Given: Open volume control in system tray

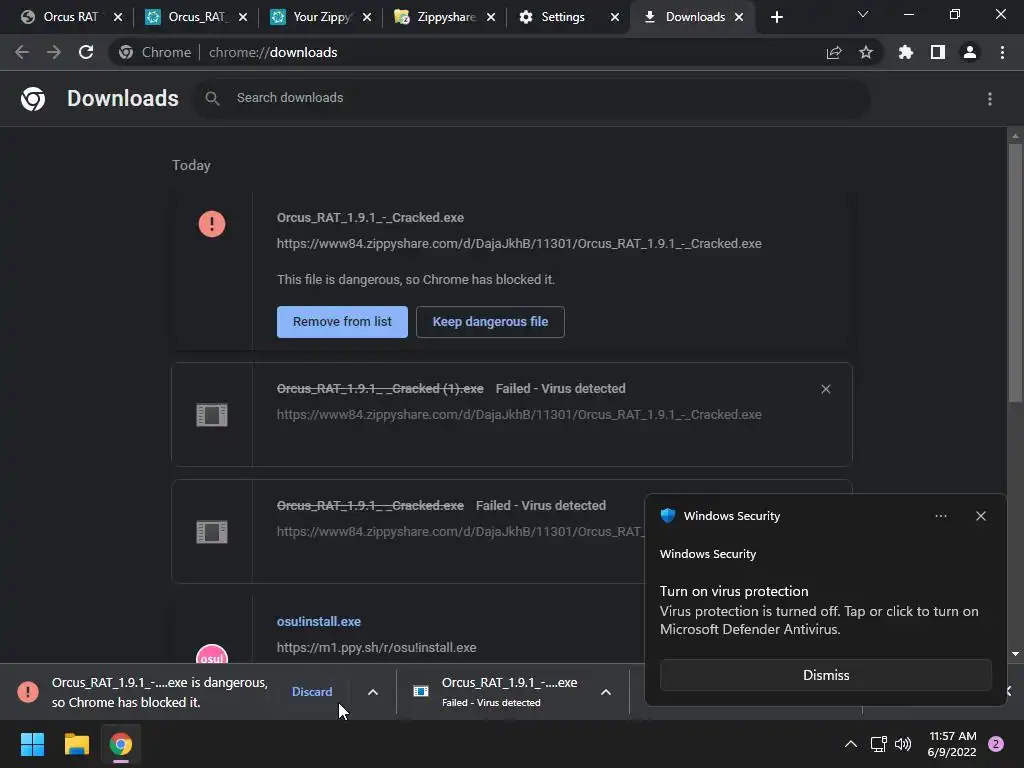Looking at the screenshot, I should 903,744.
